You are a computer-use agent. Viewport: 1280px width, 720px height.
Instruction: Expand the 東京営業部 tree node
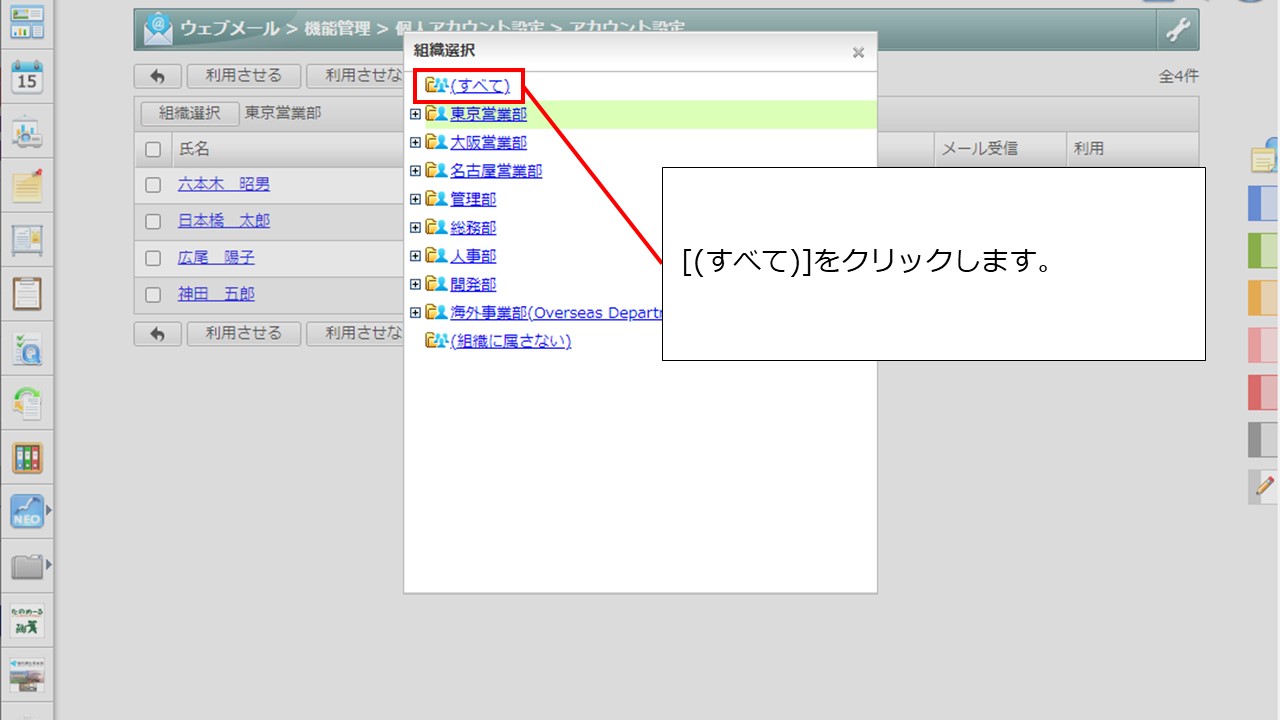coord(415,114)
